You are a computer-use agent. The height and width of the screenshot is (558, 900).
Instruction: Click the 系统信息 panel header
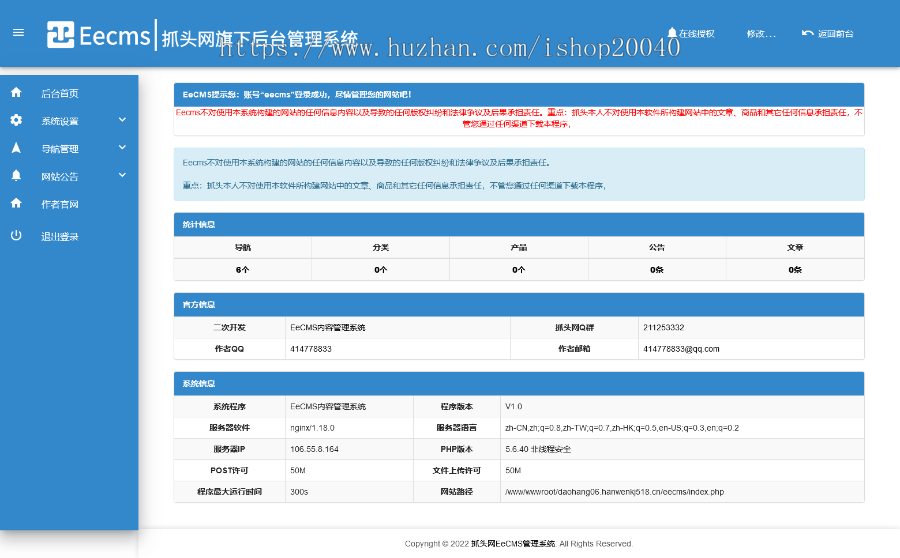click(x=519, y=383)
